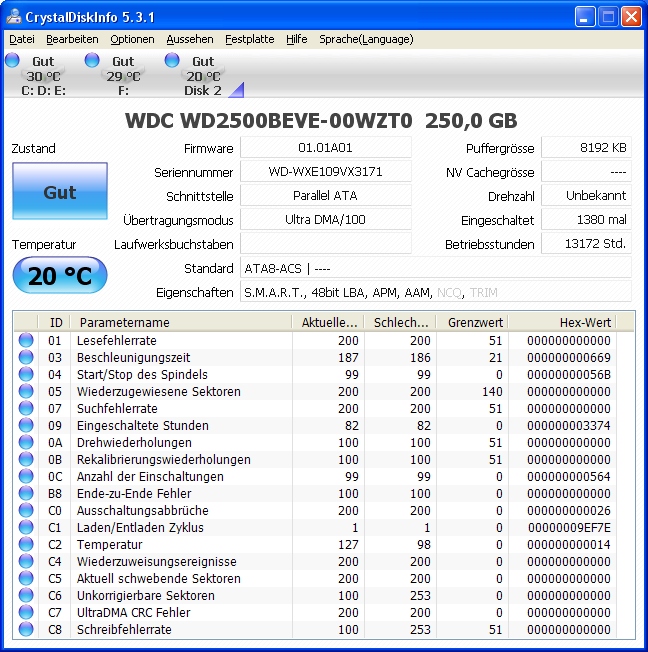Click the Drehzahl value Unbekannt

click(x=586, y=195)
